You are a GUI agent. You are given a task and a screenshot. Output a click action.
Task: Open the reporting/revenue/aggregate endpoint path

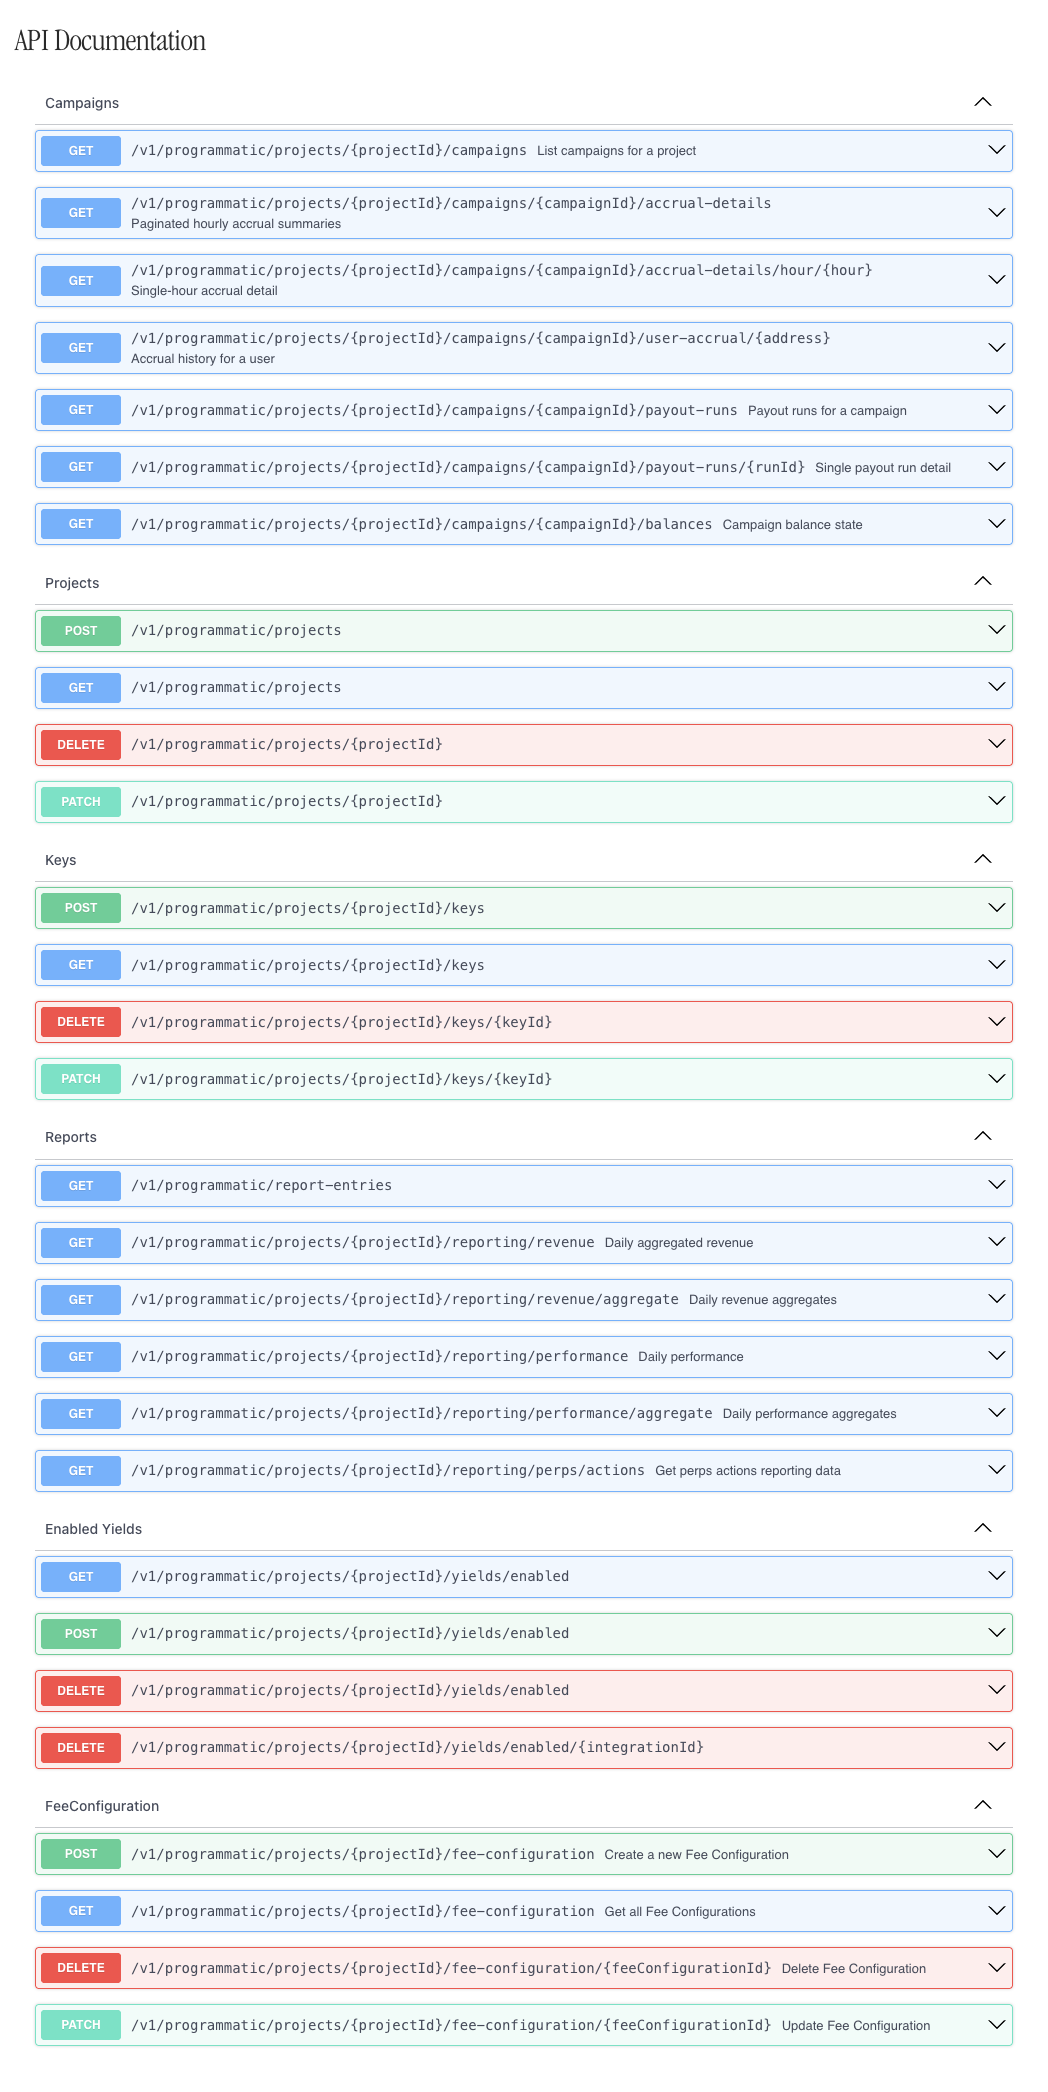[x=404, y=1299]
